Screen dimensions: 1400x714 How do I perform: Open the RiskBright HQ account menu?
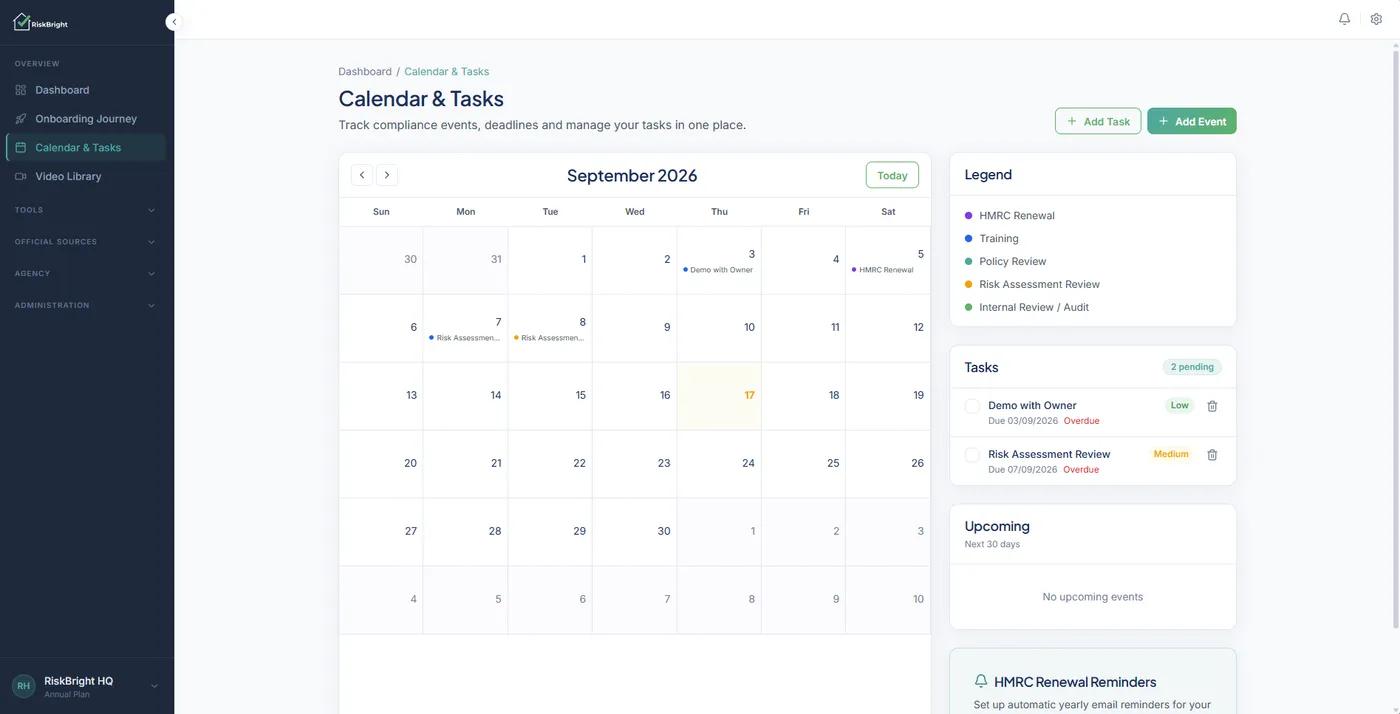click(x=86, y=686)
